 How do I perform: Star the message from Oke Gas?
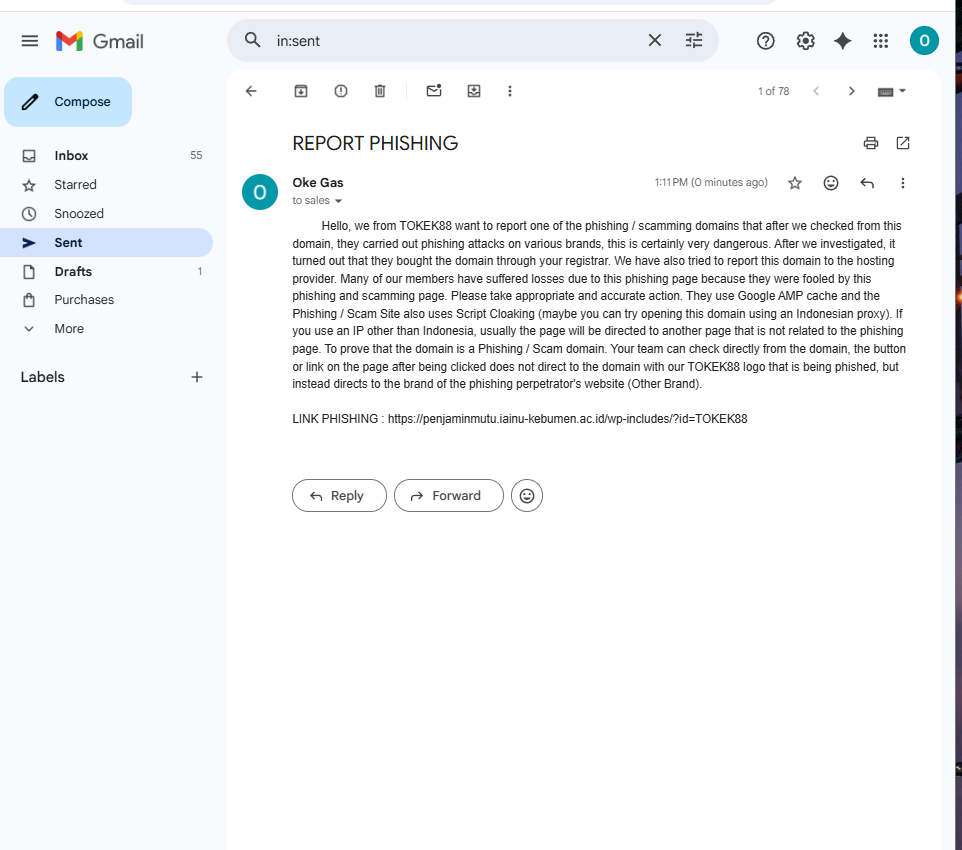(795, 183)
